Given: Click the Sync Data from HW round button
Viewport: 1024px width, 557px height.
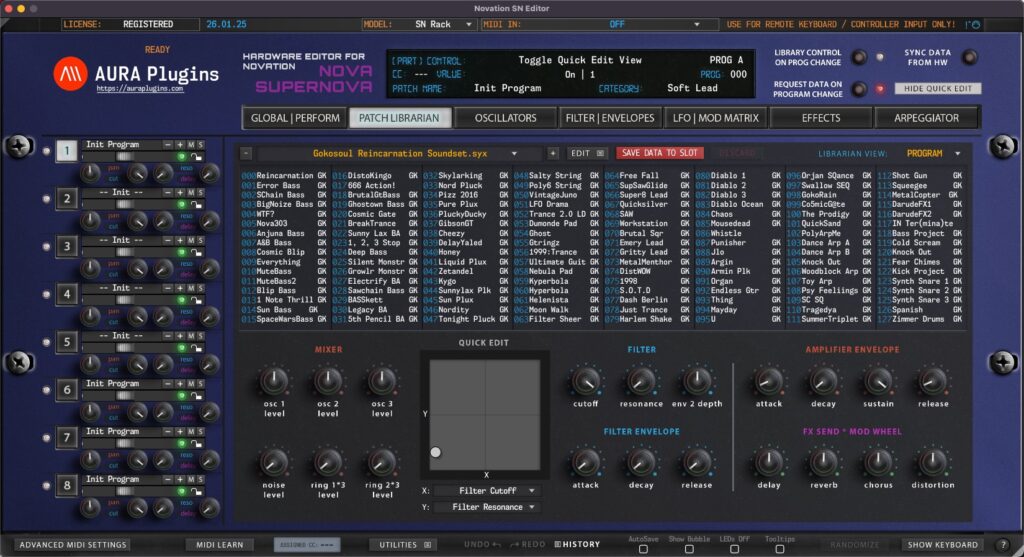Looking at the screenshot, I should click(970, 57).
